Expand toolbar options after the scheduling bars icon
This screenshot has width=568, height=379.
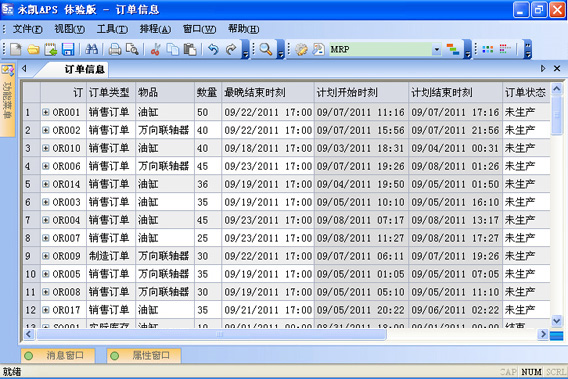tap(468, 49)
